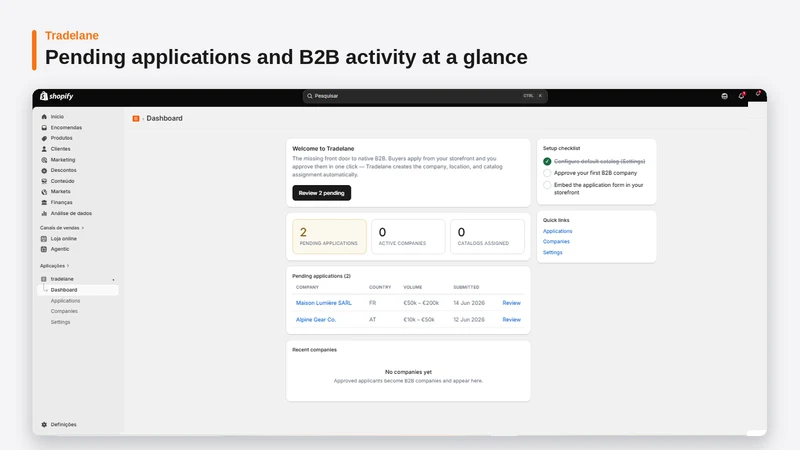This screenshot has width=800, height=450.
Task: Click the SUBMITTED column header
Action: click(x=466, y=287)
